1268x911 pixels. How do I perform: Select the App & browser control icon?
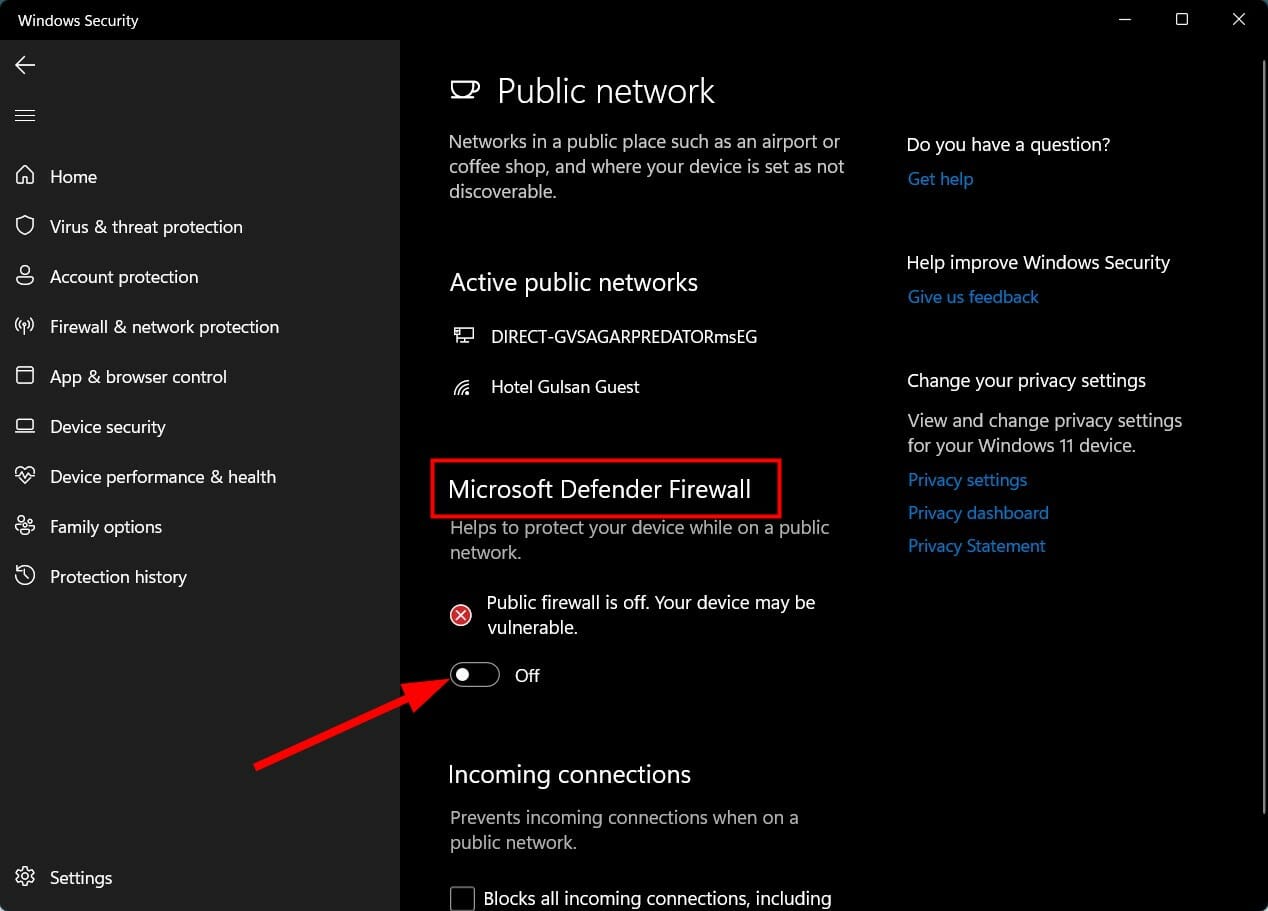[25, 376]
